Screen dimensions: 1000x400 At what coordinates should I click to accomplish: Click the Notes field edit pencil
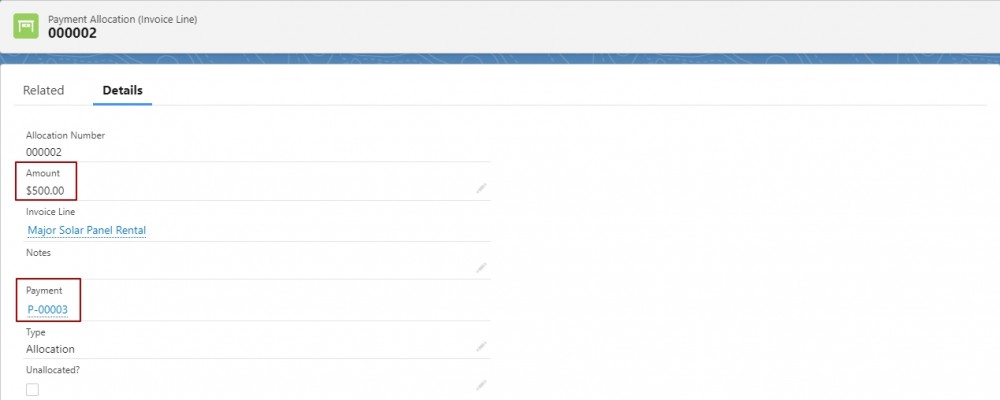click(x=482, y=267)
